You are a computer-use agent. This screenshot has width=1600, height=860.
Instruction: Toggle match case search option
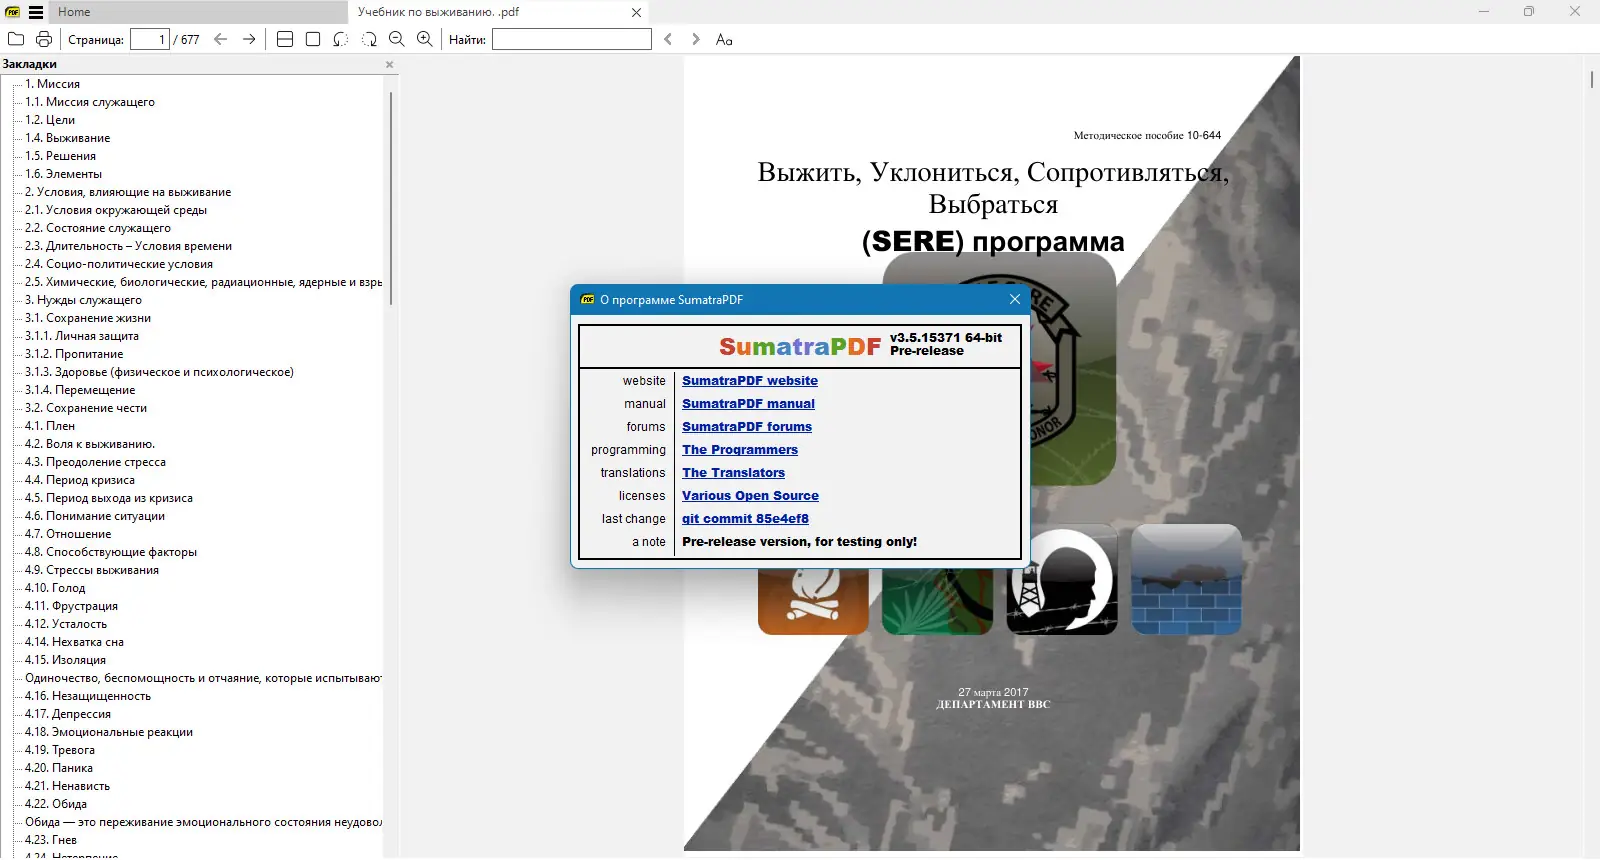(724, 39)
